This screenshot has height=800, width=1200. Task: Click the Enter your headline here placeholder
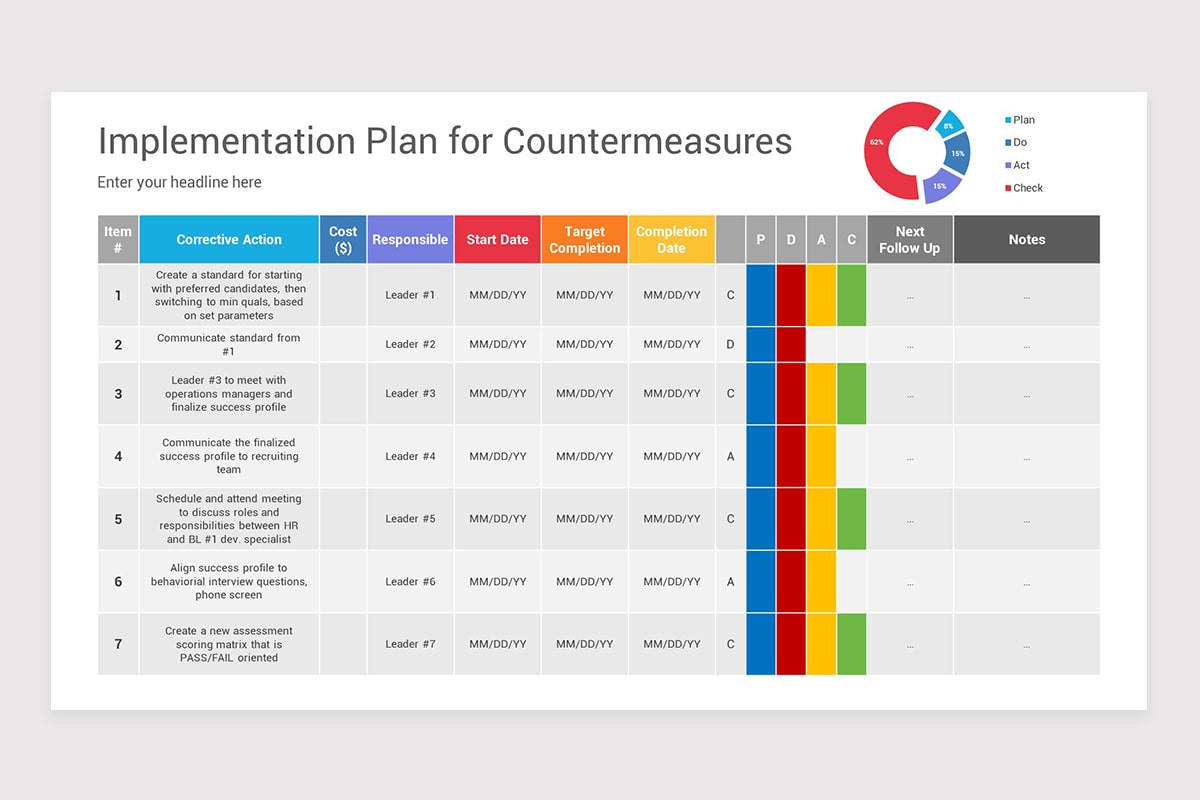click(179, 182)
